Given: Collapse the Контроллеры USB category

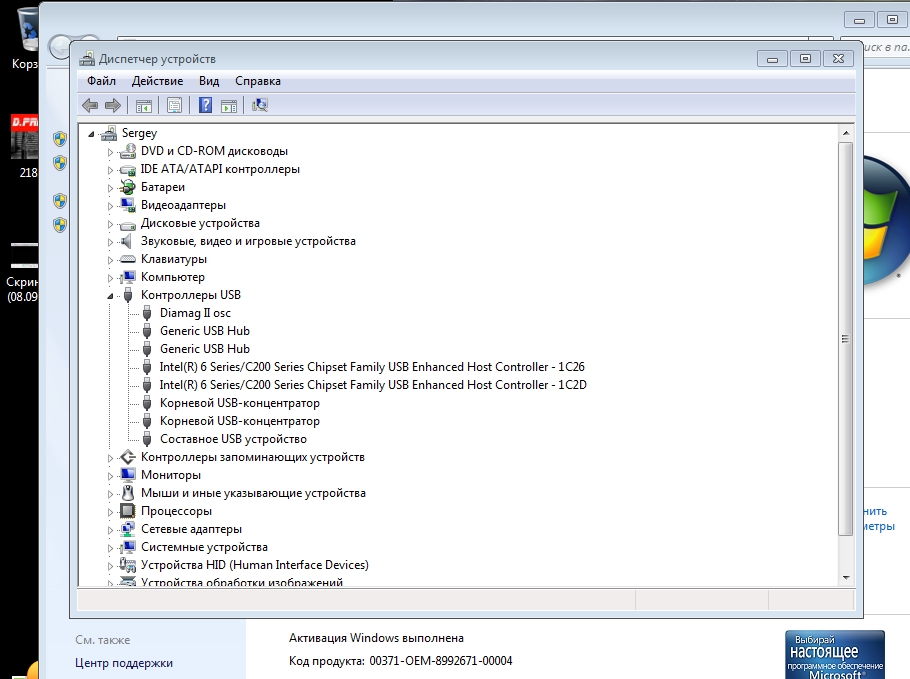Looking at the screenshot, I should (110, 296).
